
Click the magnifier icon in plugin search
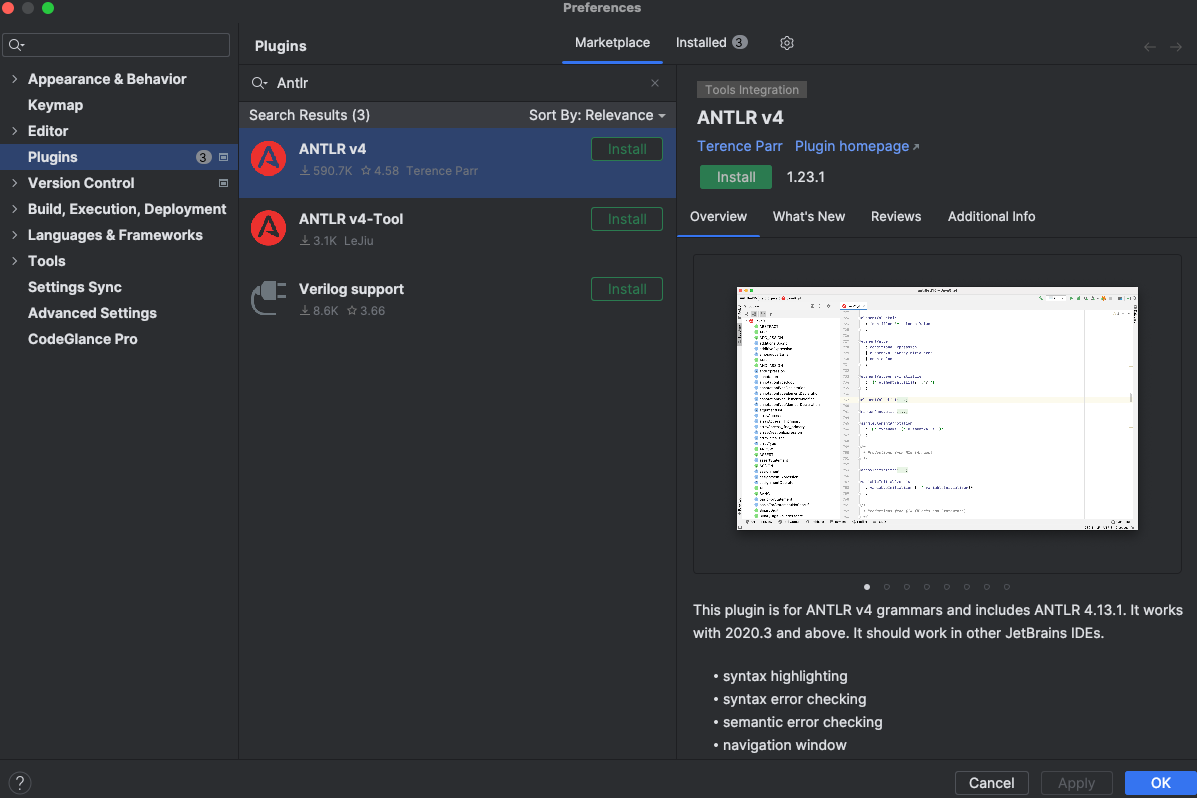259,84
